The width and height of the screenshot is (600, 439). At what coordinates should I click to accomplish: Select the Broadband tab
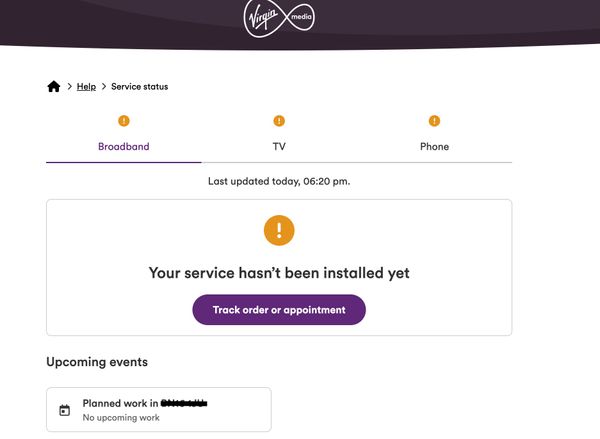[x=124, y=147]
